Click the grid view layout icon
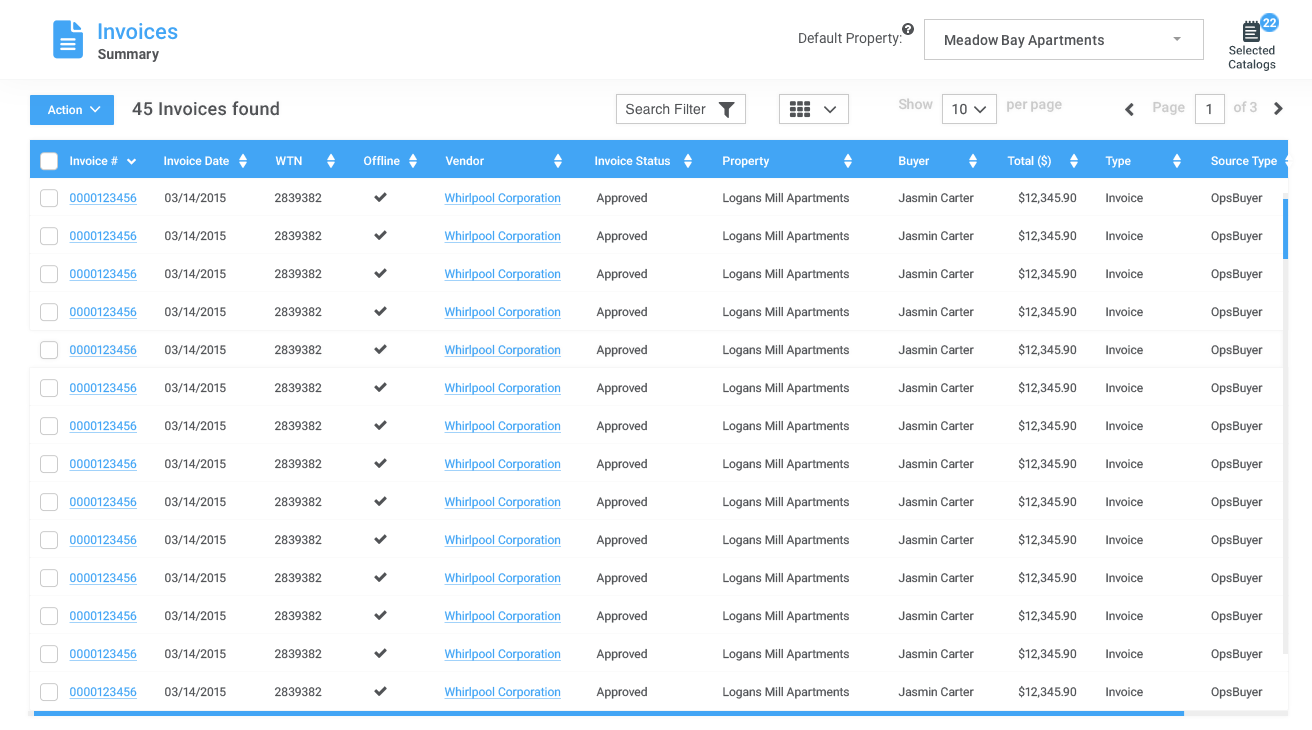 click(800, 109)
